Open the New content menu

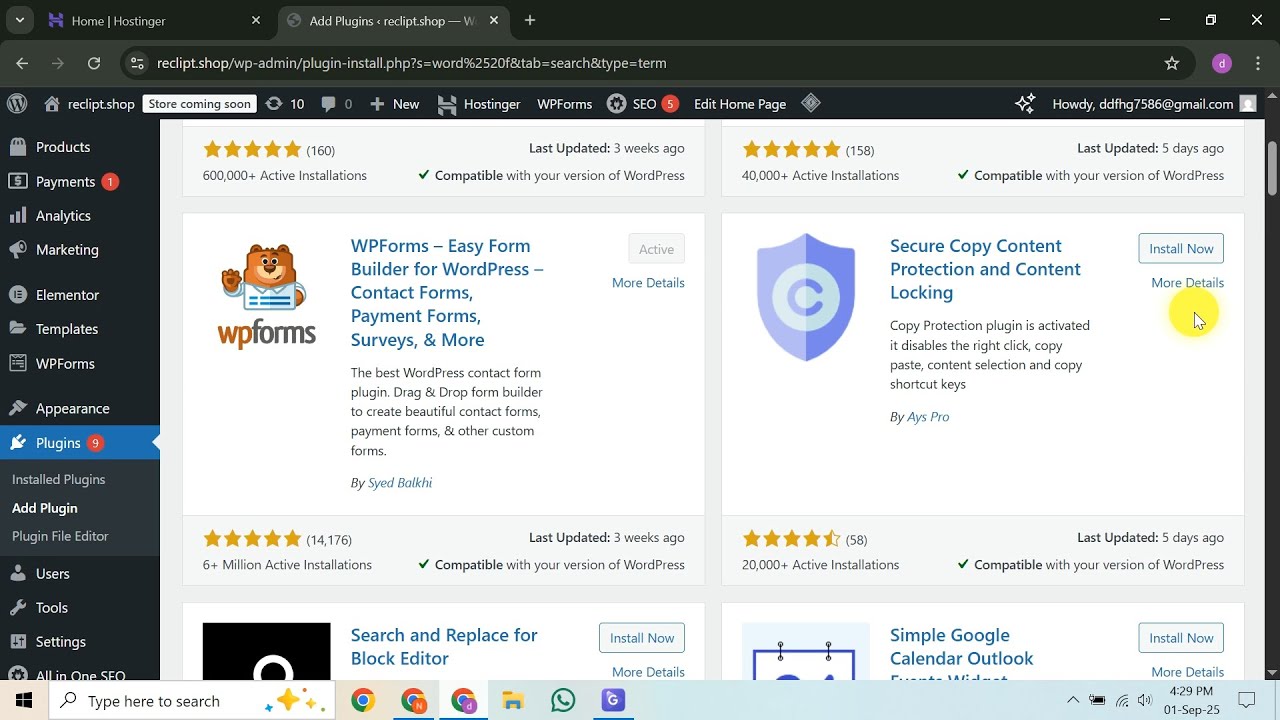coord(395,104)
